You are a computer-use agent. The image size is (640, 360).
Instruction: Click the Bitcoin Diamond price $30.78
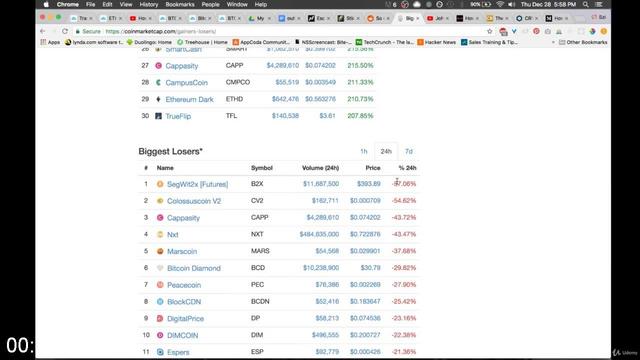tap(371, 268)
